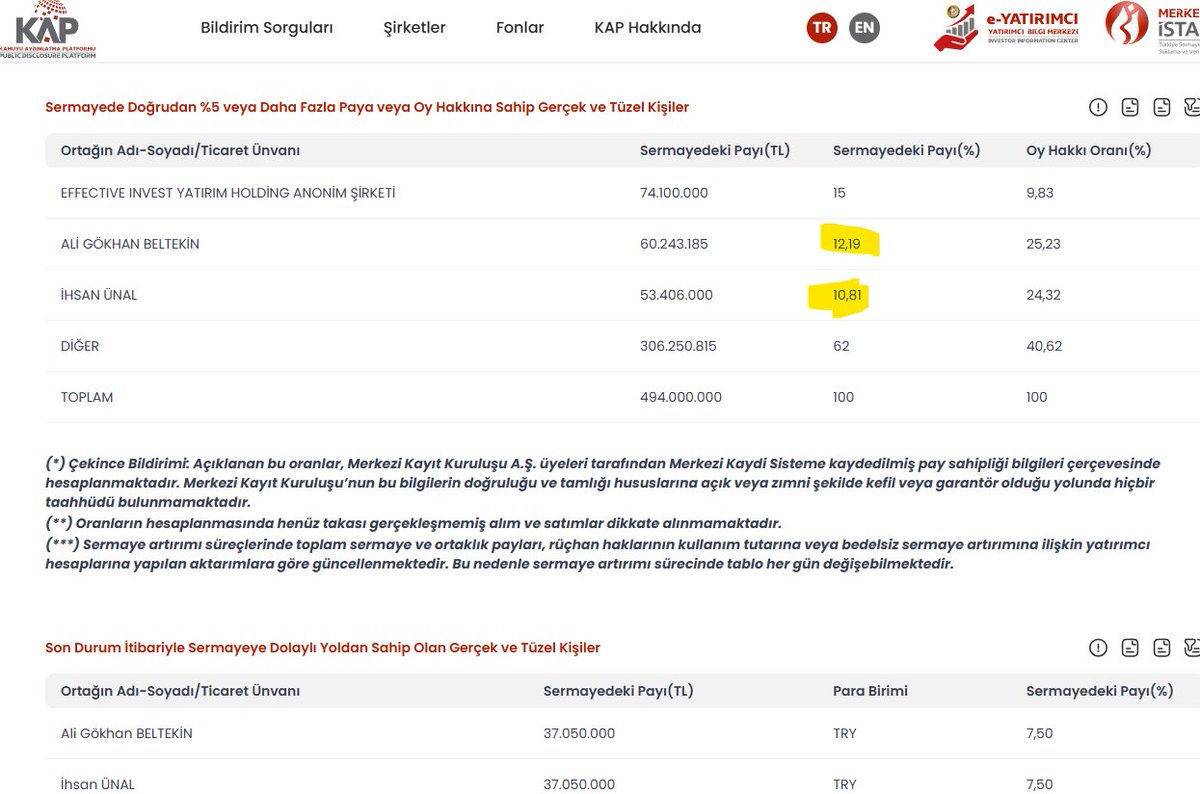The image size is (1200, 794).
Task: Open the Merkezi Kayıt İstanbul logo link
Action: (x=1153, y=27)
